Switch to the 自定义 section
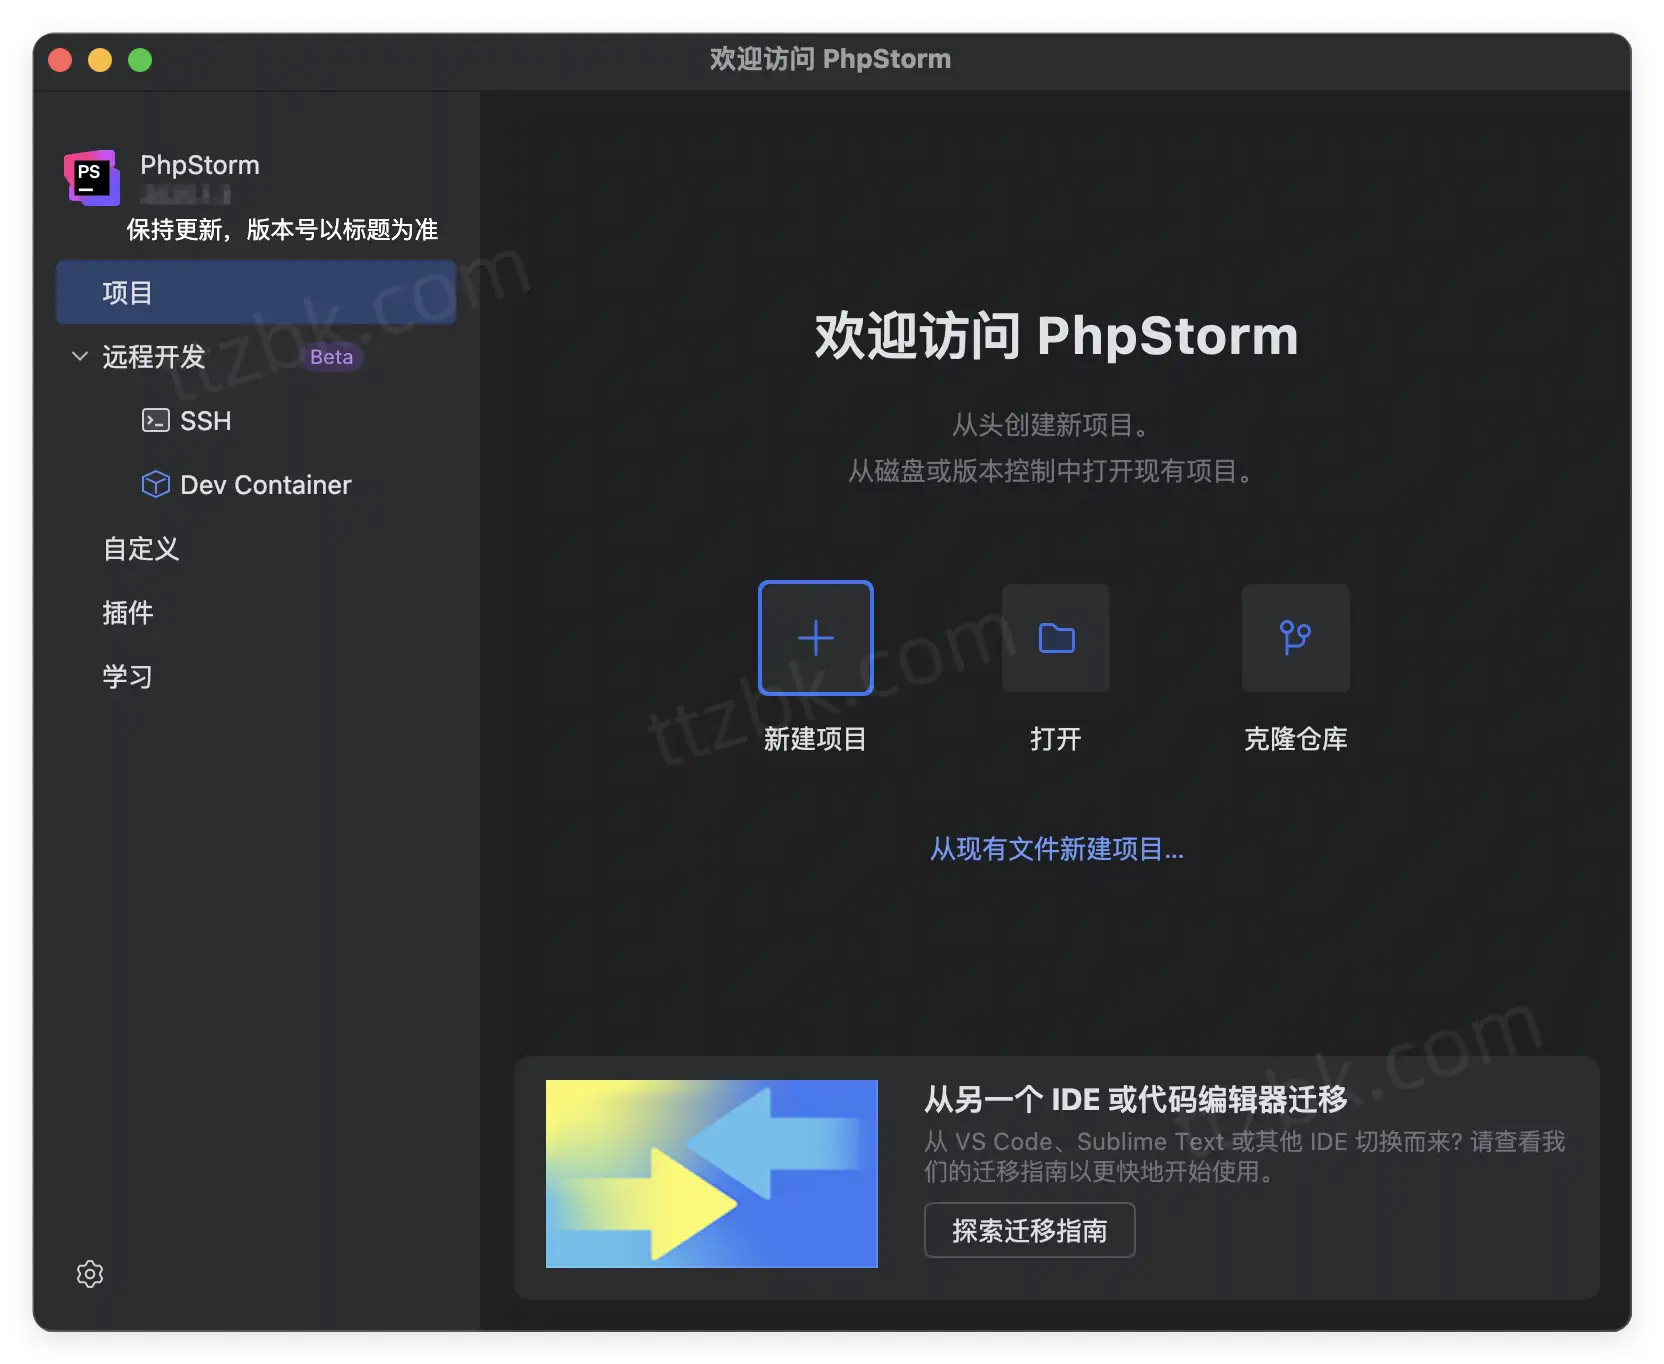This screenshot has height=1364, width=1664. pos(140,548)
